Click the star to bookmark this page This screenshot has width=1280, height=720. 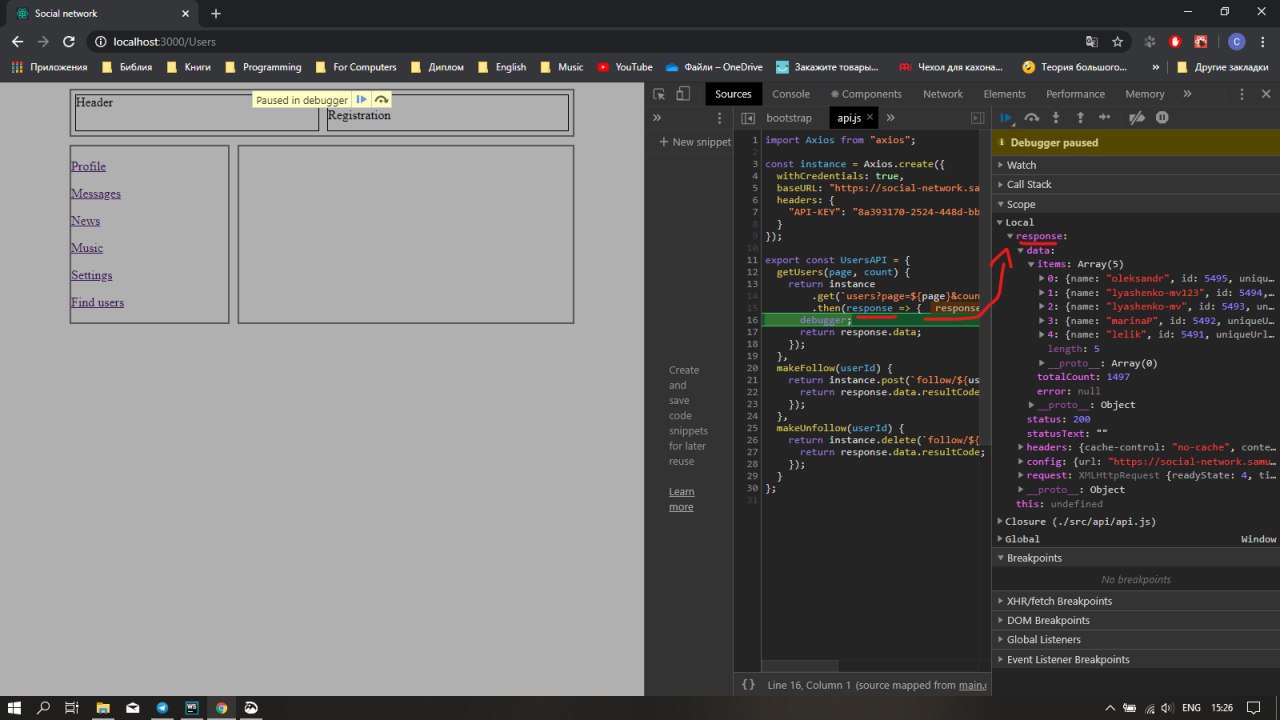1117,42
